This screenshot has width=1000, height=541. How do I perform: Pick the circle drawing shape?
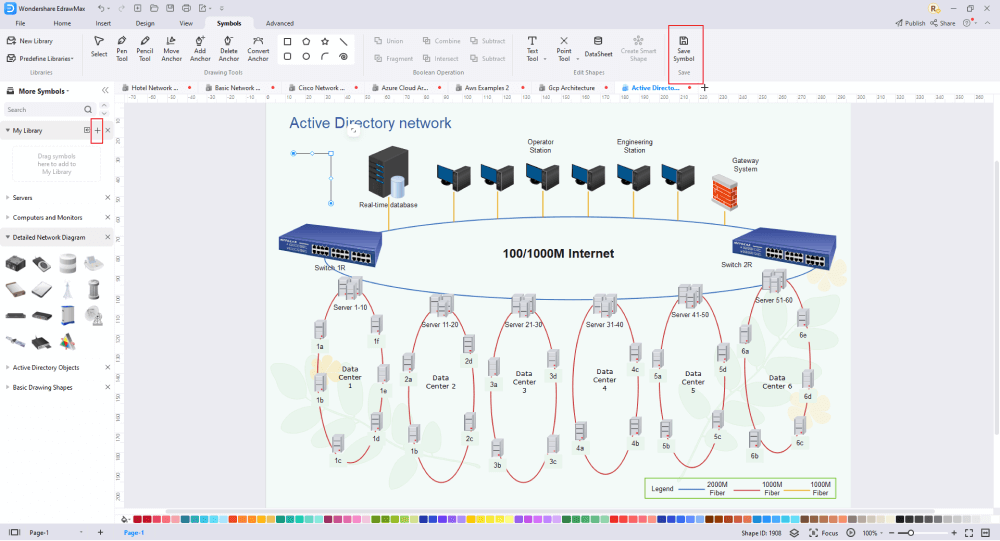coord(306,57)
